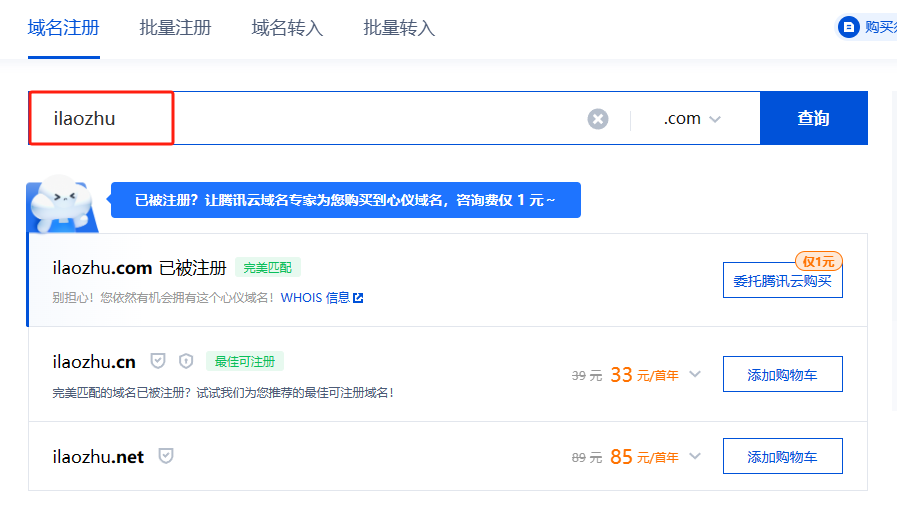Screen dimensions: 897x521
Task: Open the 域名转入 tab
Action: pyautogui.click(x=287, y=27)
